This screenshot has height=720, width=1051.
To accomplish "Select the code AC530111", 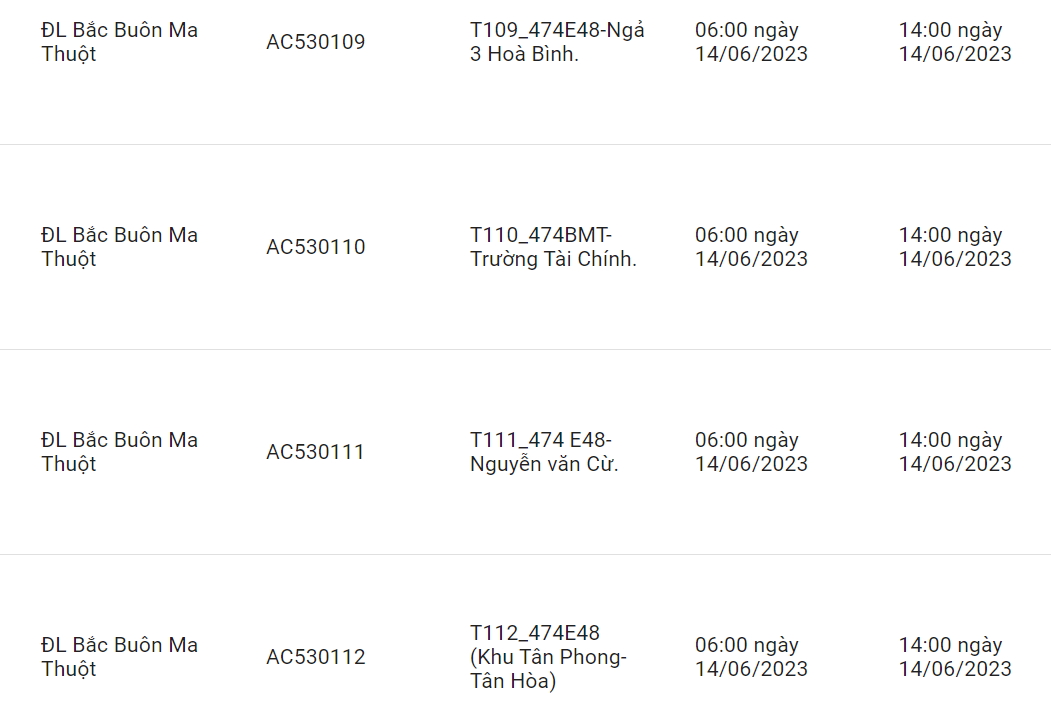I will pyautogui.click(x=315, y=452).
